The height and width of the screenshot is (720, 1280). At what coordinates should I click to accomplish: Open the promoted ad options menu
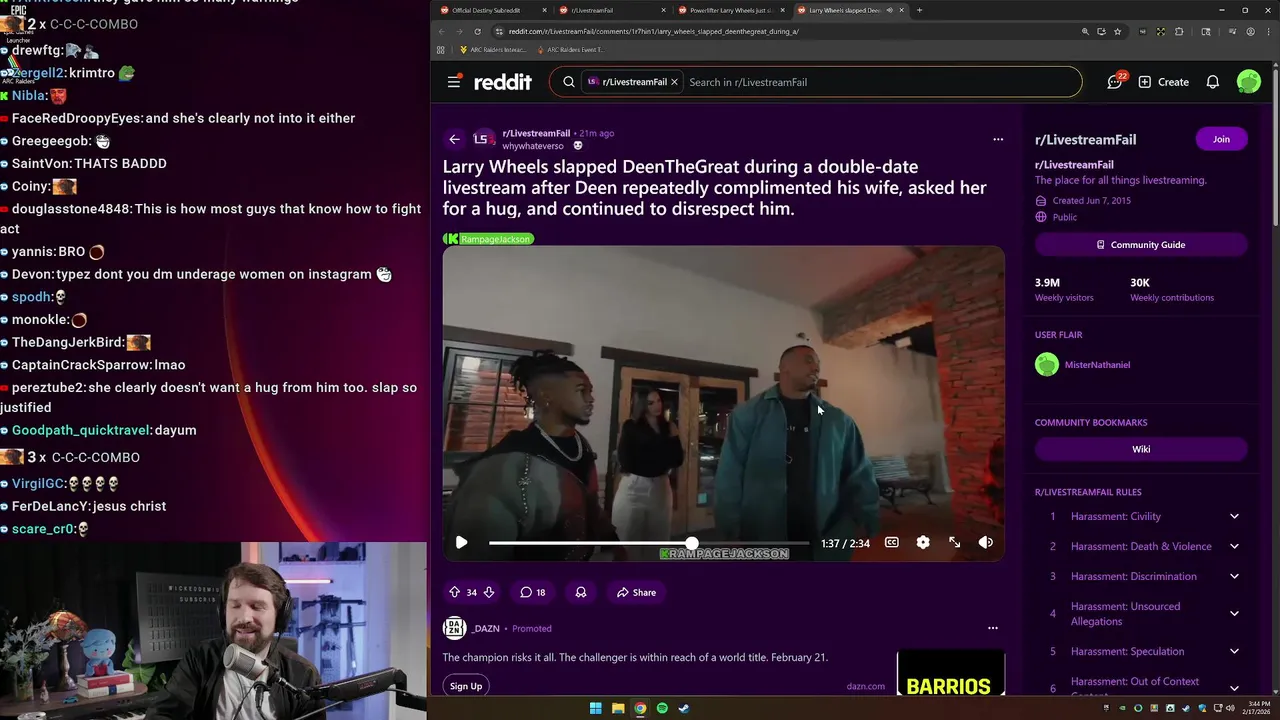993,628
